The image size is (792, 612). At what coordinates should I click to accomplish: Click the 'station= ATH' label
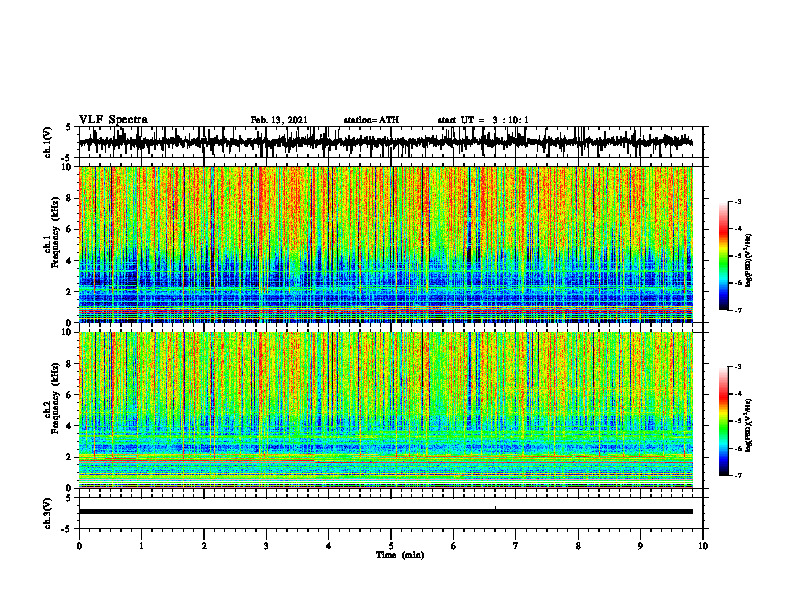tap(371, 120)
